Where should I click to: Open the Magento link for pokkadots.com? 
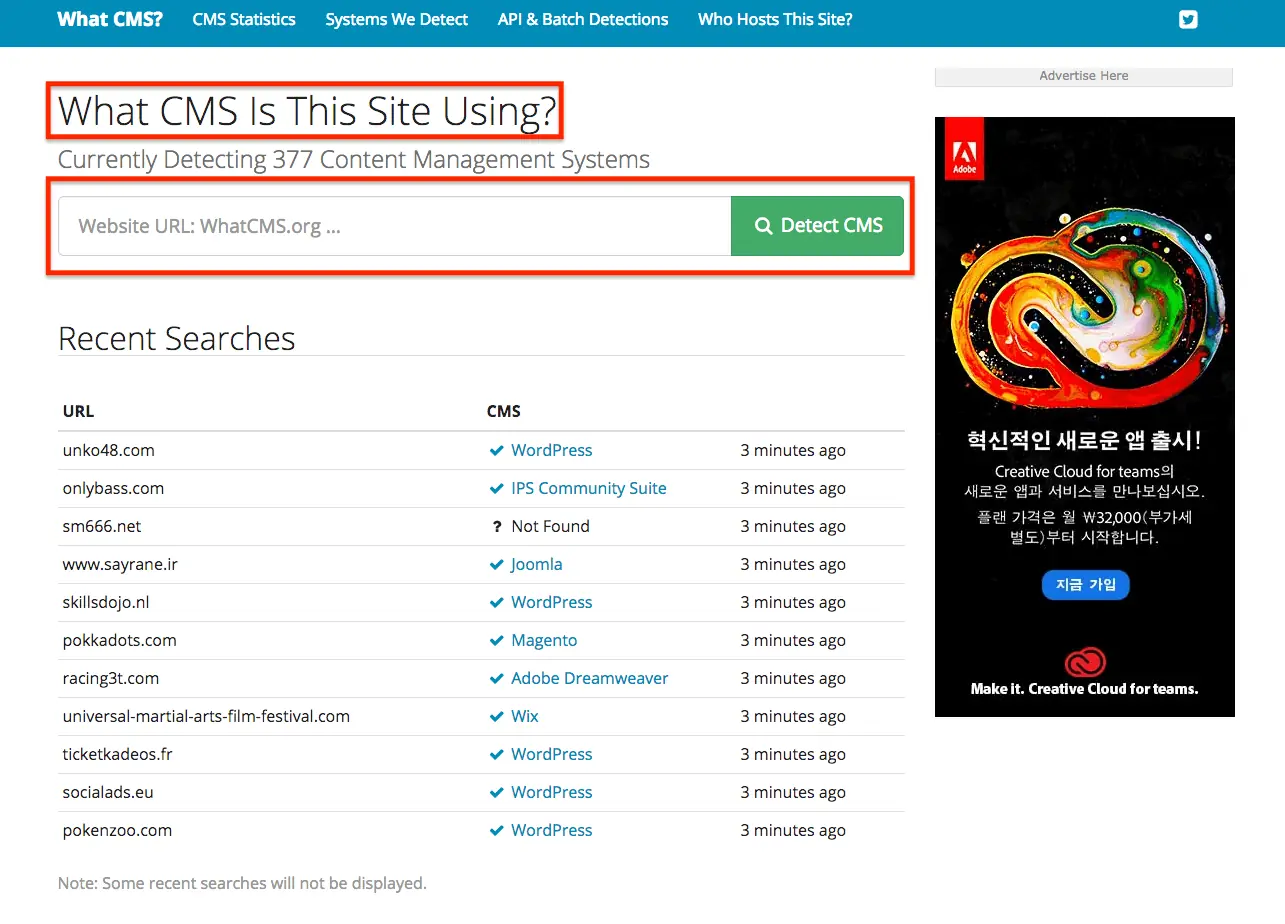click(544, 640)
